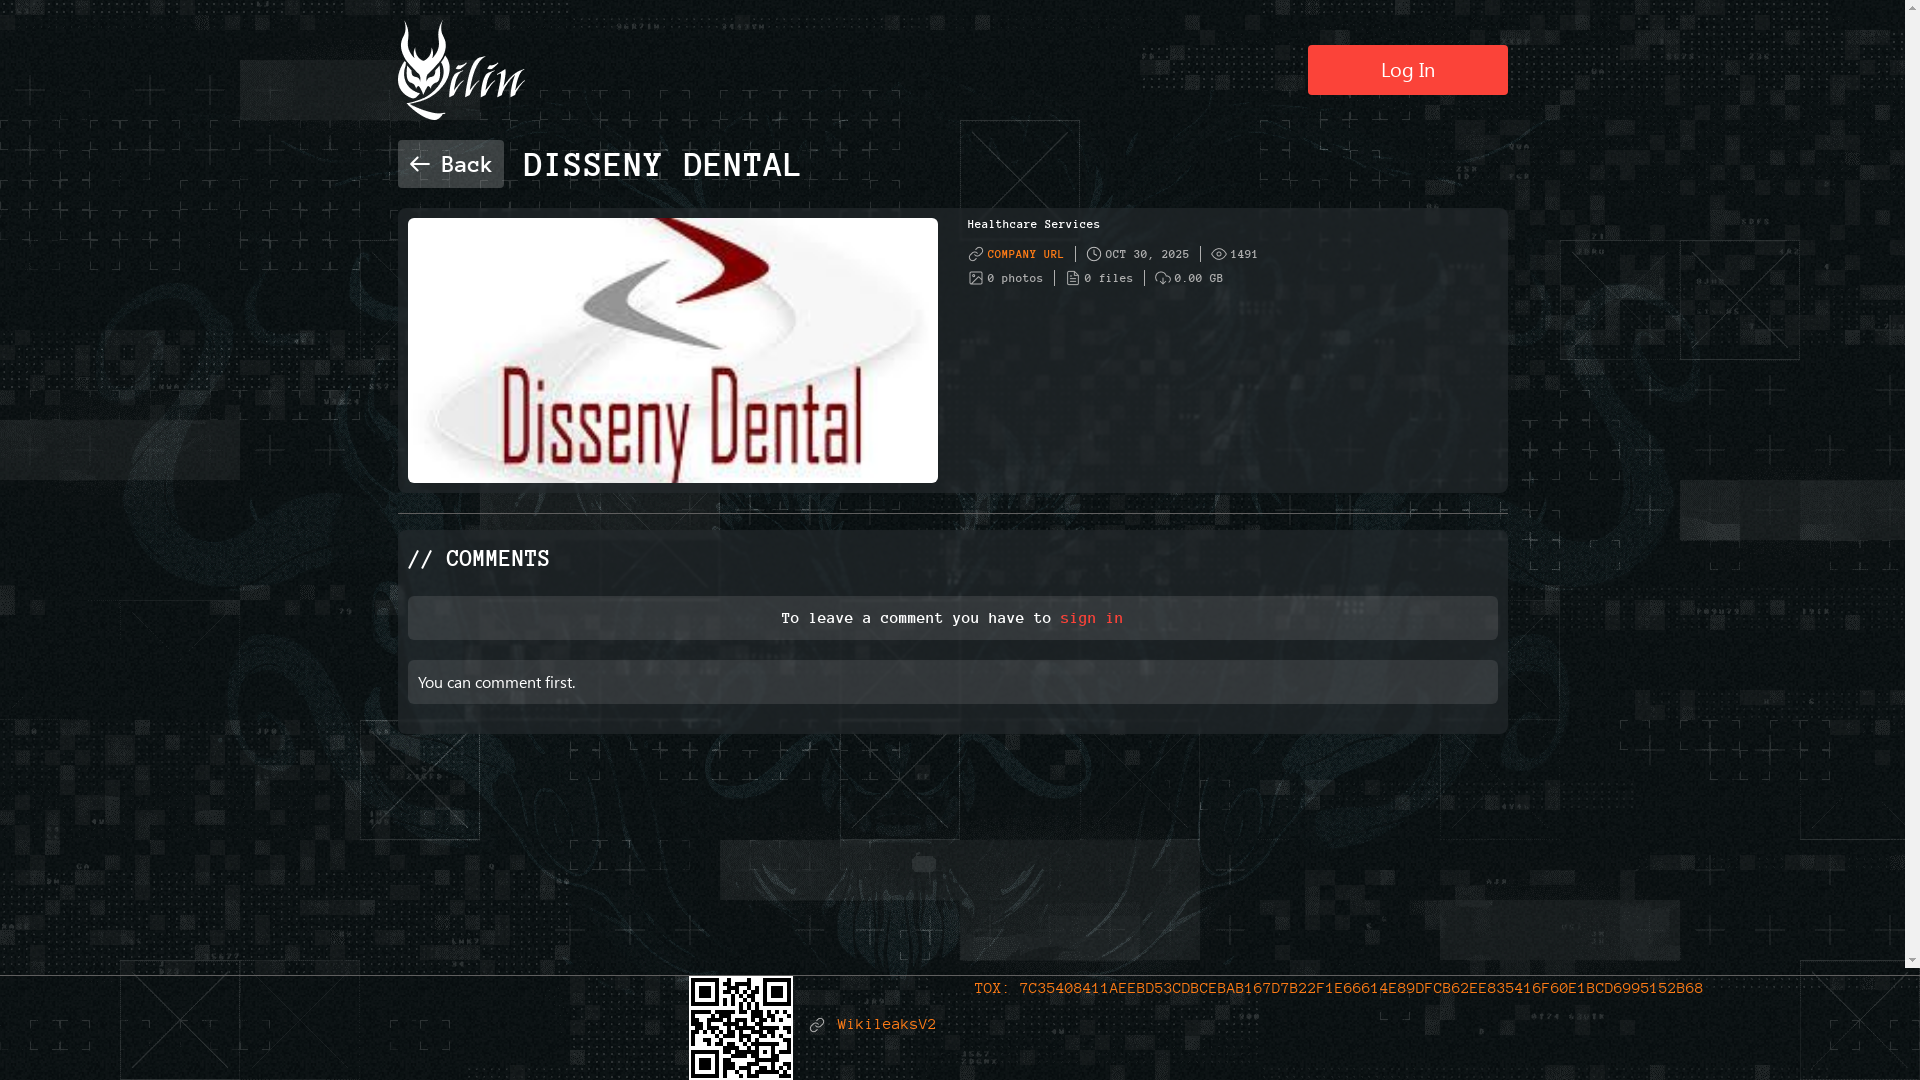Open the sign in link in comments notice
This screenshot has height=1080, width=1920.
pyautogui.click(x=1091, y=618)
